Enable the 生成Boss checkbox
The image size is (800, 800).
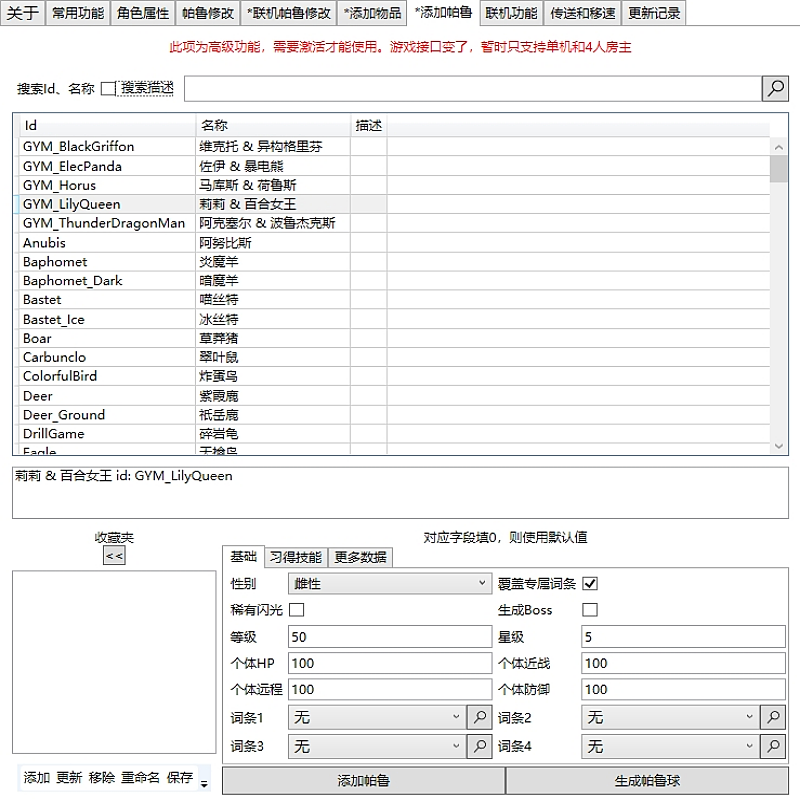click(590, 609)
